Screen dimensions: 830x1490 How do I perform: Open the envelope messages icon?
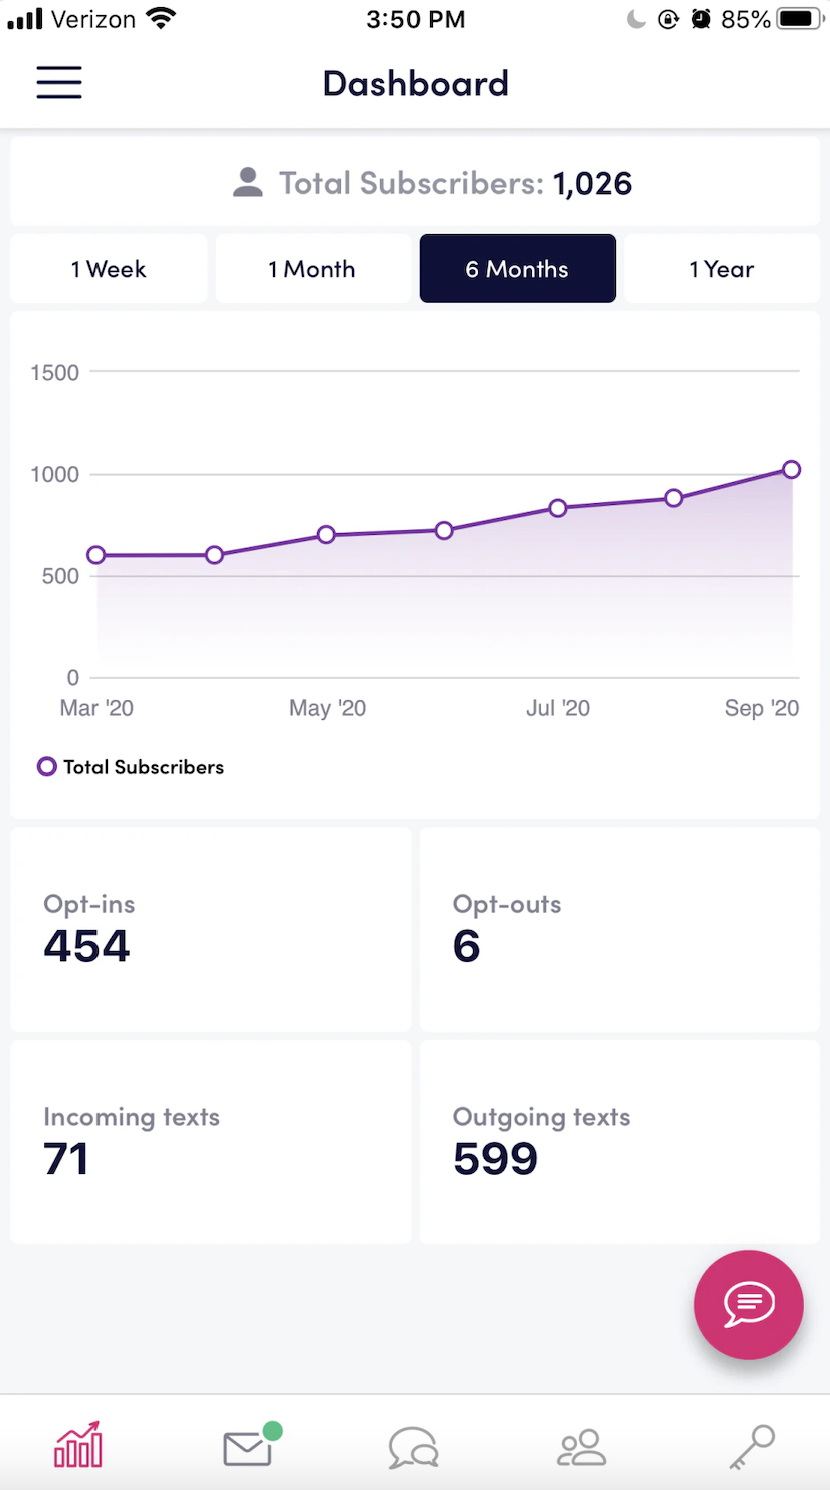247,1447
